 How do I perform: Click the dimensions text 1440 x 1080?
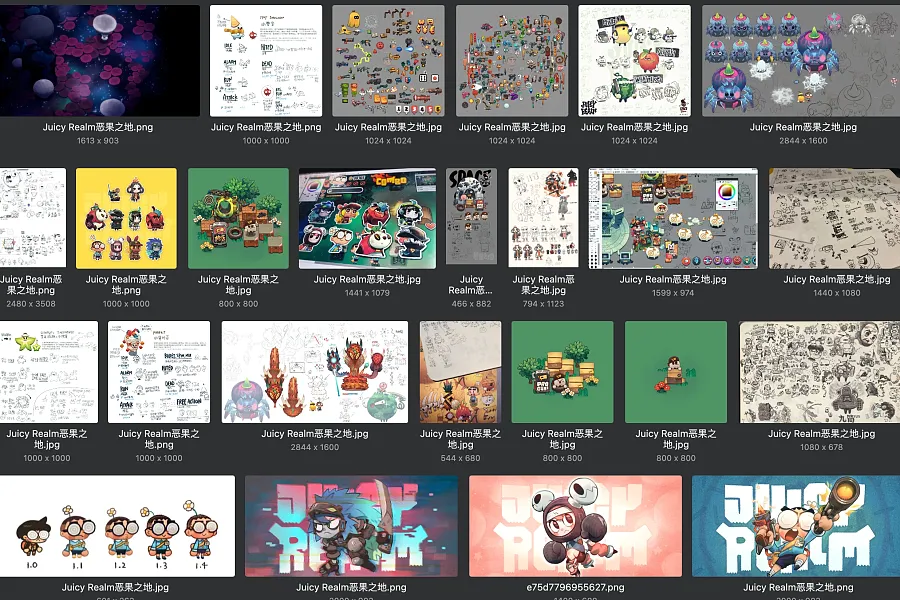pos(837,293)
